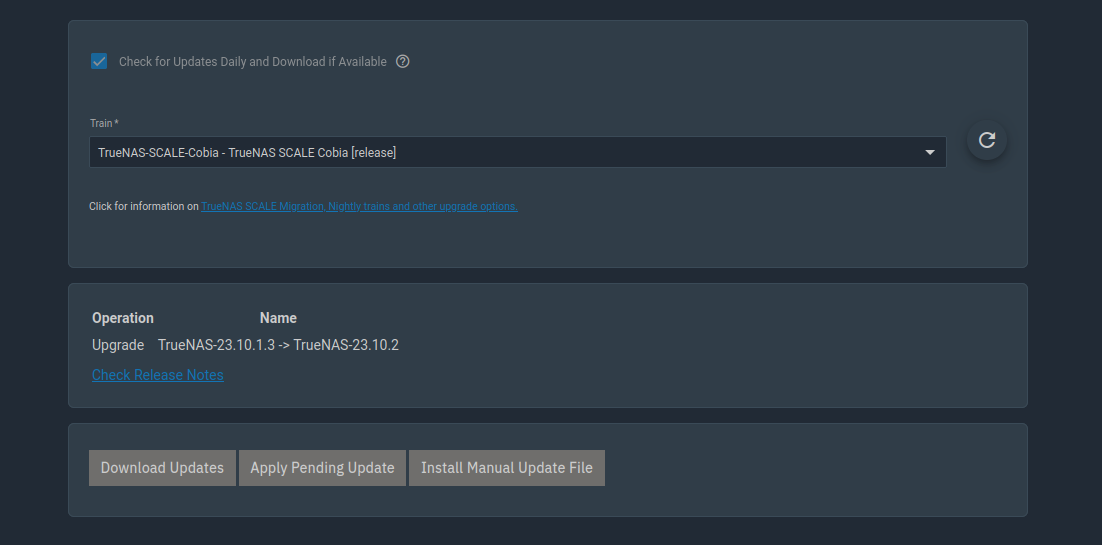Click the Operation column header

(x=123, y=318)
